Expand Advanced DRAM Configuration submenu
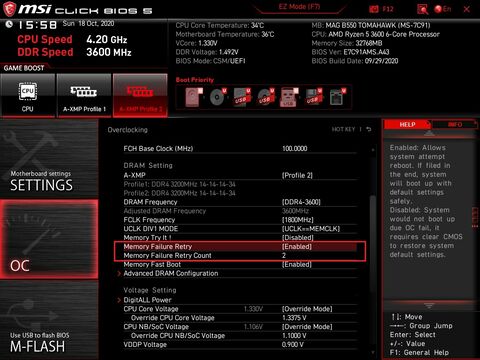The width and height of the screenshot is (480, 360). tap(171, 273)
